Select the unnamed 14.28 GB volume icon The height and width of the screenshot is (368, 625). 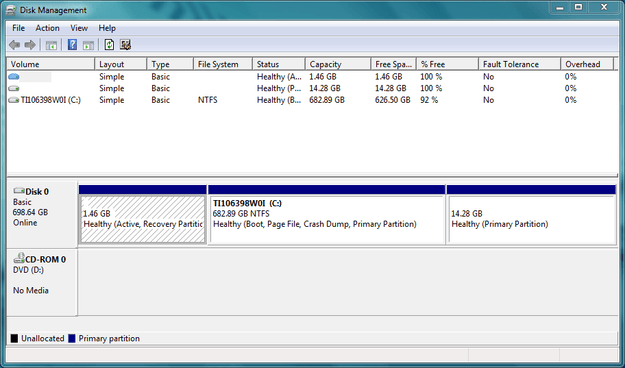click(14, 88)
